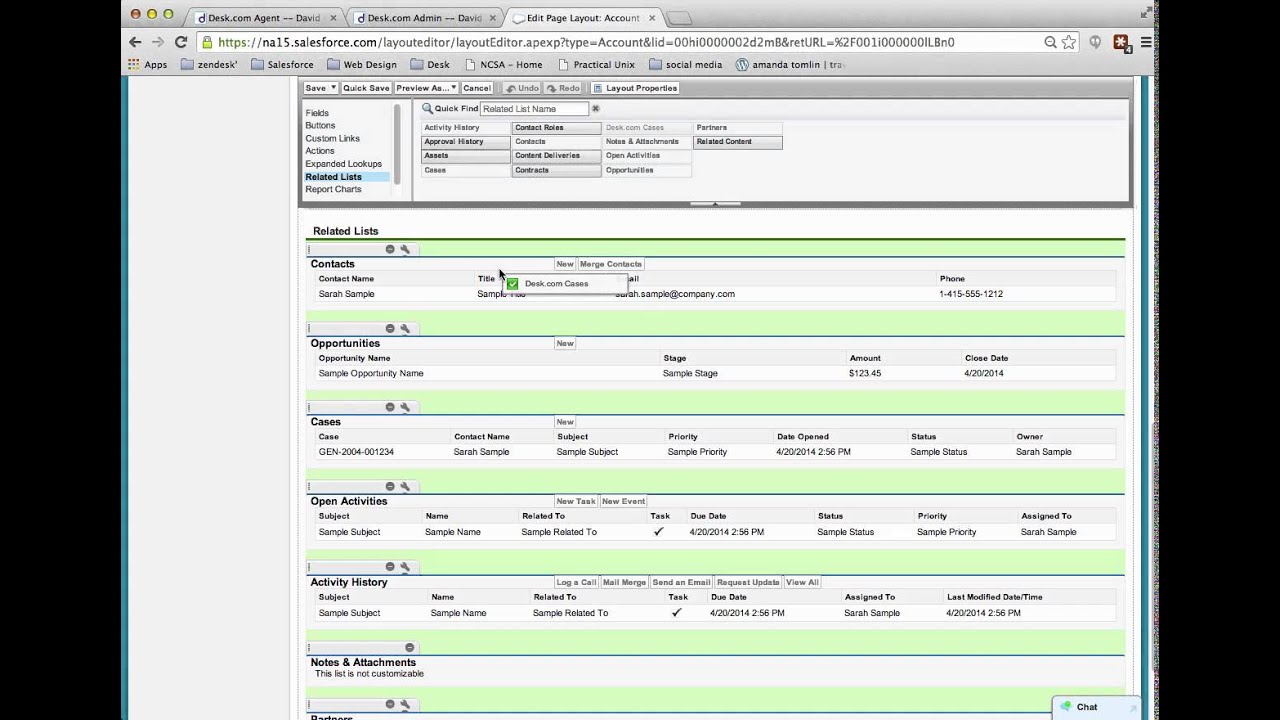Image resolution: width=1280 pixels, height=720 pixels.
Task: Switch to Desk.com Admin browser tab
Action: coord(425,17)
